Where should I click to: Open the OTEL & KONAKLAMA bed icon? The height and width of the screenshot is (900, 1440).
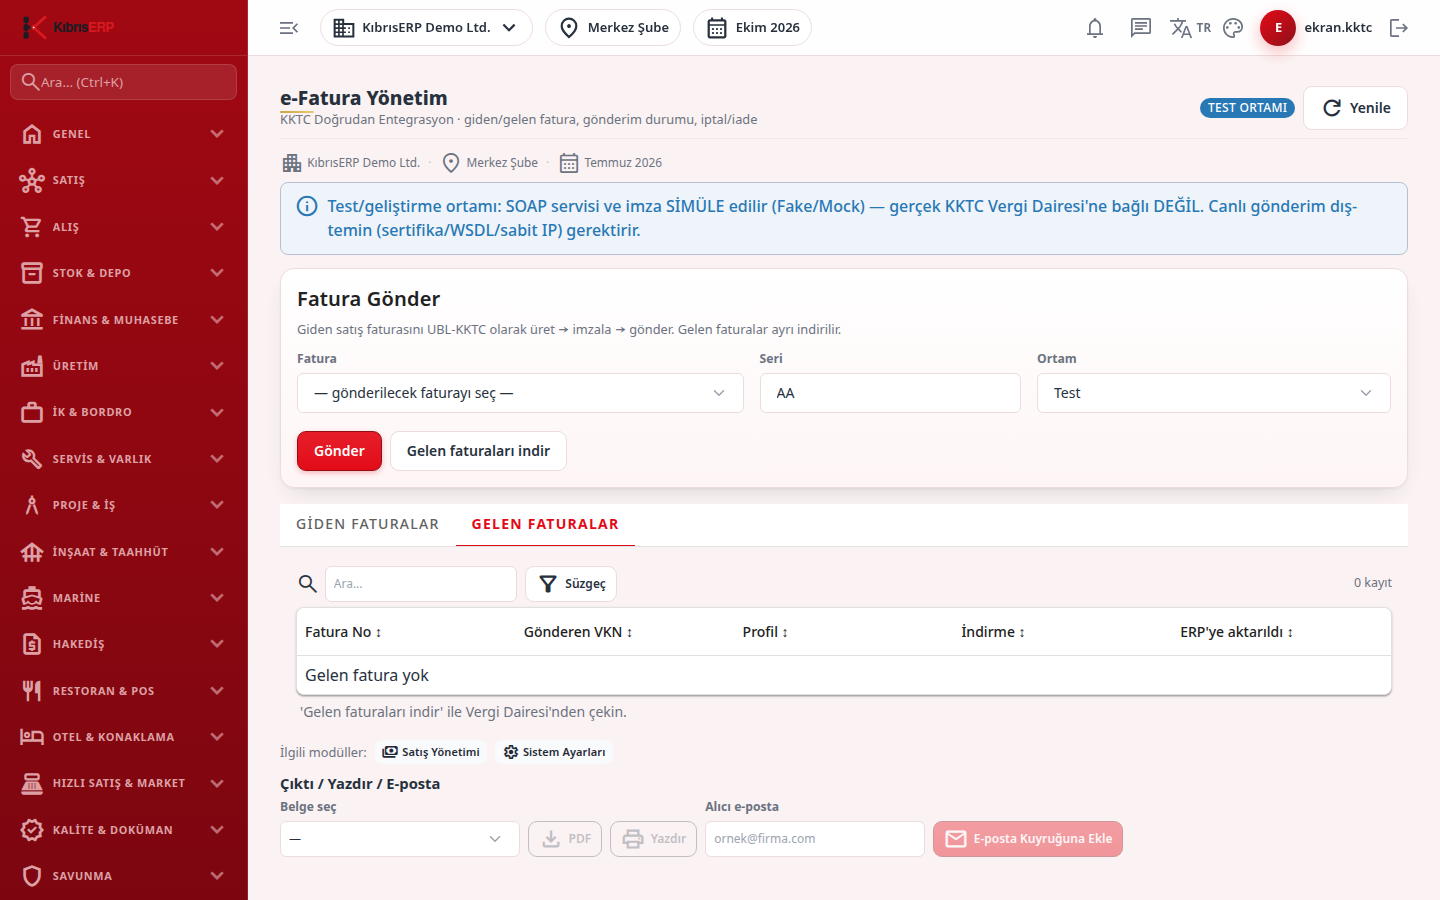(32, 737)
